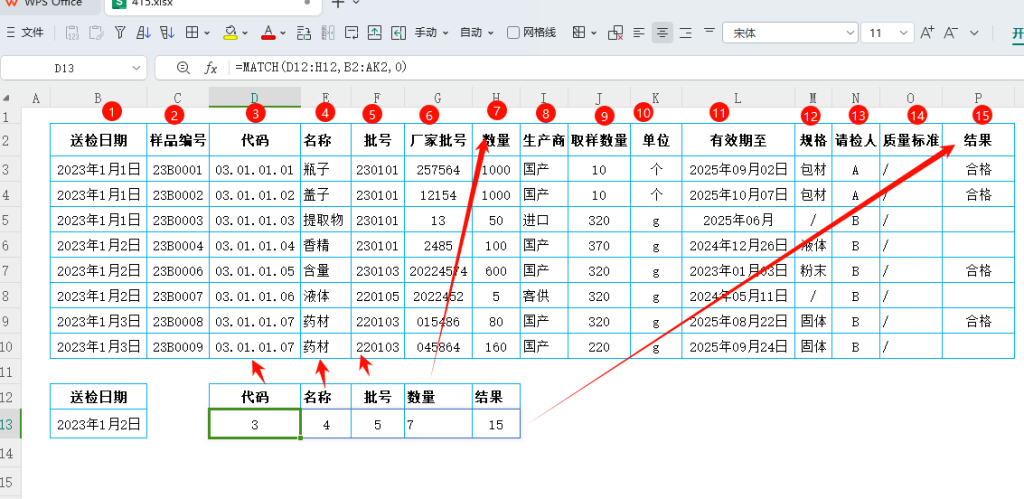
Task: Click cell 2023年1月2日 in row 13
Action: 99,425
